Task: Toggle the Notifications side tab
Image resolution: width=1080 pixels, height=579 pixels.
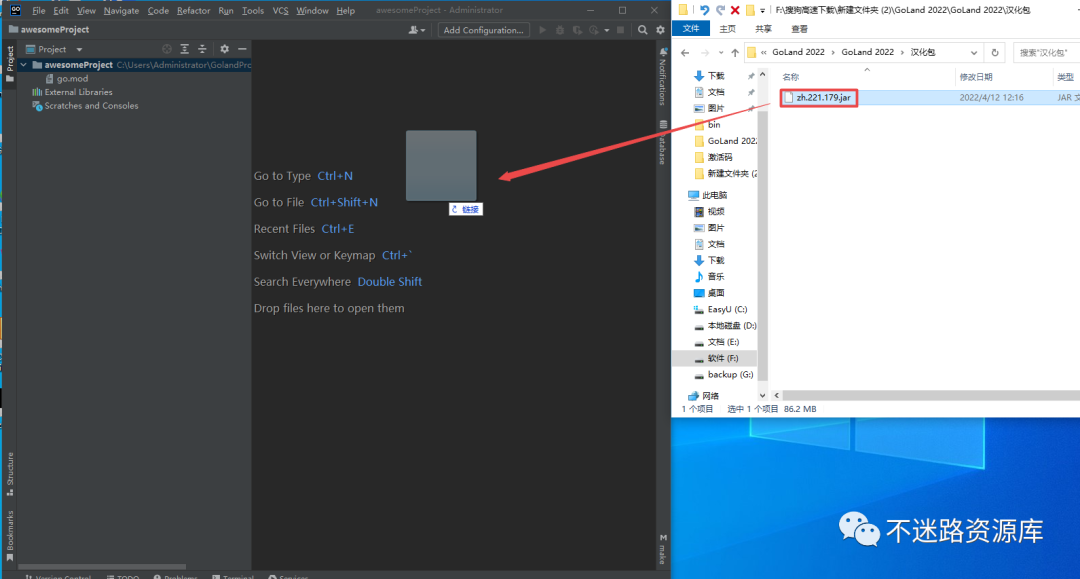Action: [x=663, y=76]
